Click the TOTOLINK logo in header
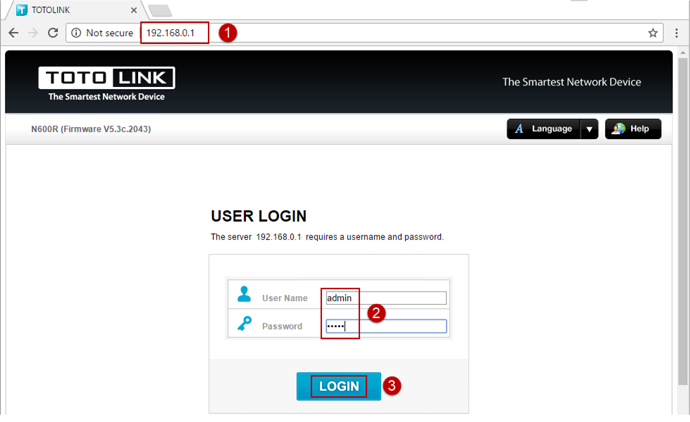 coord(106,84)
